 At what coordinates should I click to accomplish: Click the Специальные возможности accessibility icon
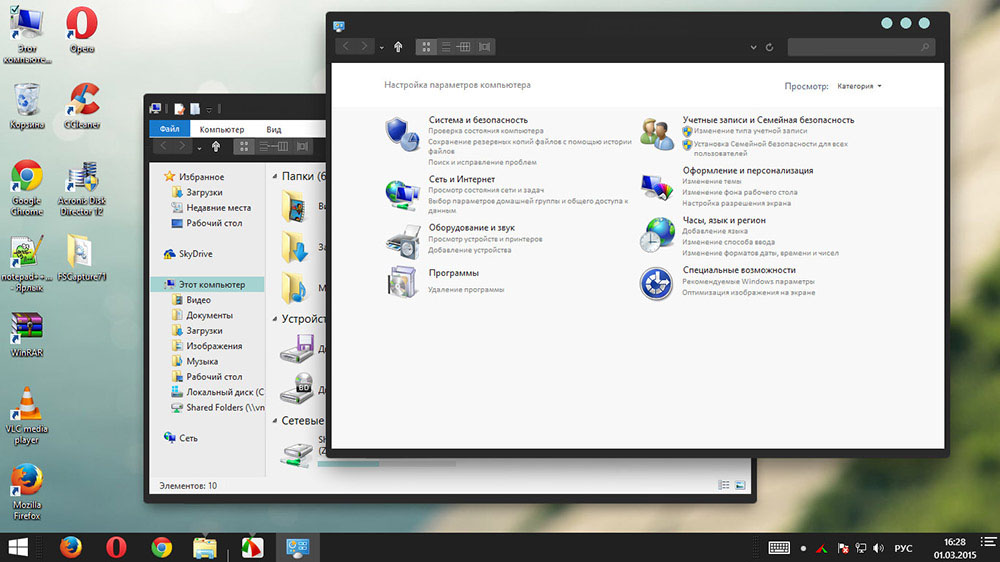[657, 283]
